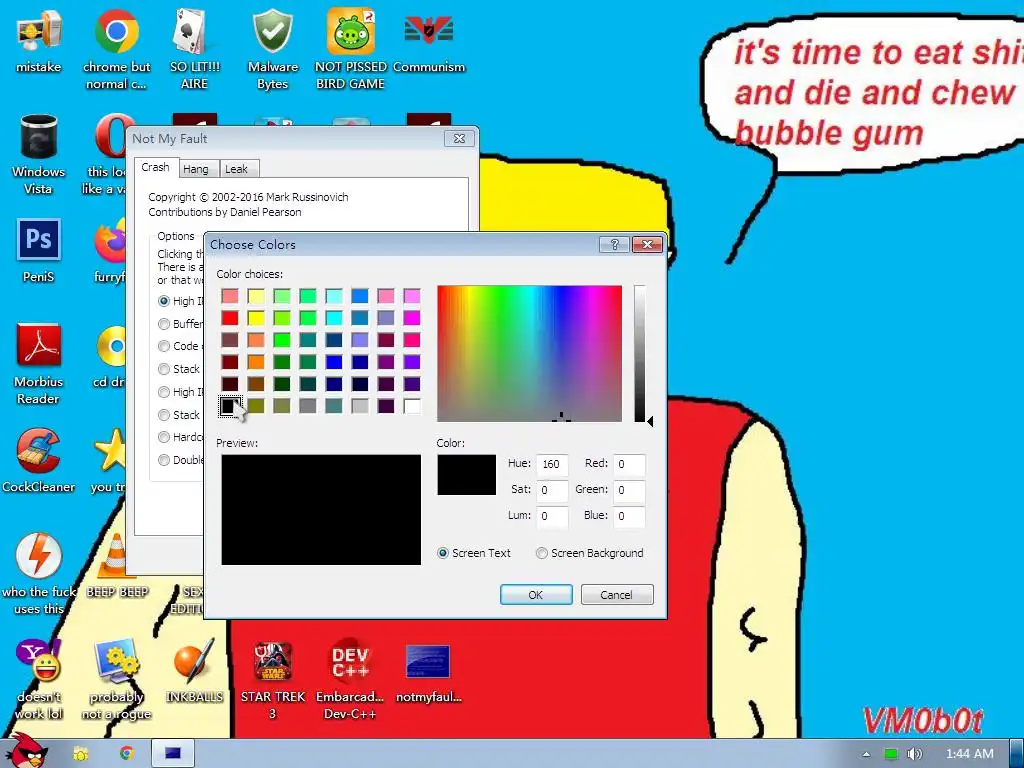The height and width of the screenshot is (768, 1024).
Task: Click the Green value field
Action: point(630,490)
